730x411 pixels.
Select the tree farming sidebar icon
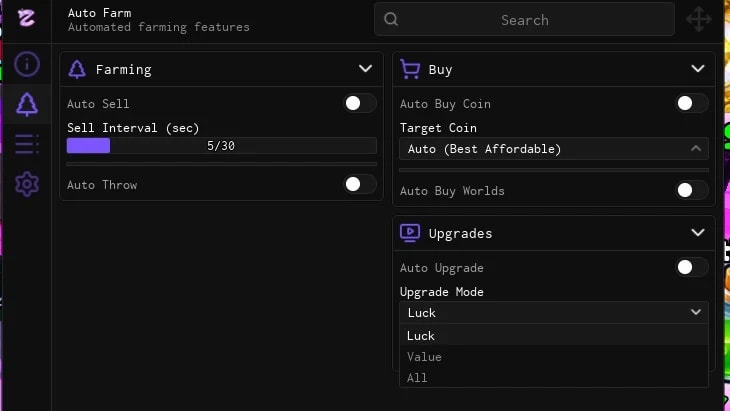click(27, 104)
